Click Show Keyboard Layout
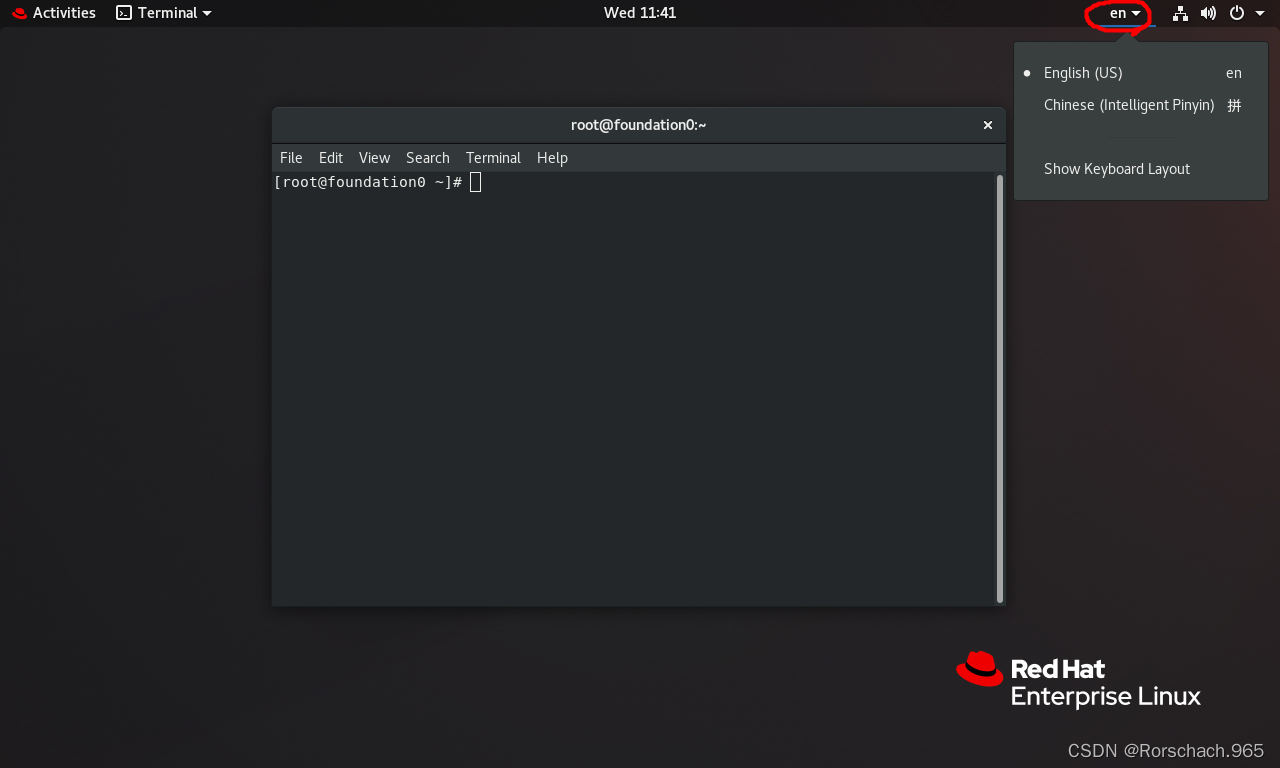Screen dimensions: 1280x768 click(x=1116, y=168)
